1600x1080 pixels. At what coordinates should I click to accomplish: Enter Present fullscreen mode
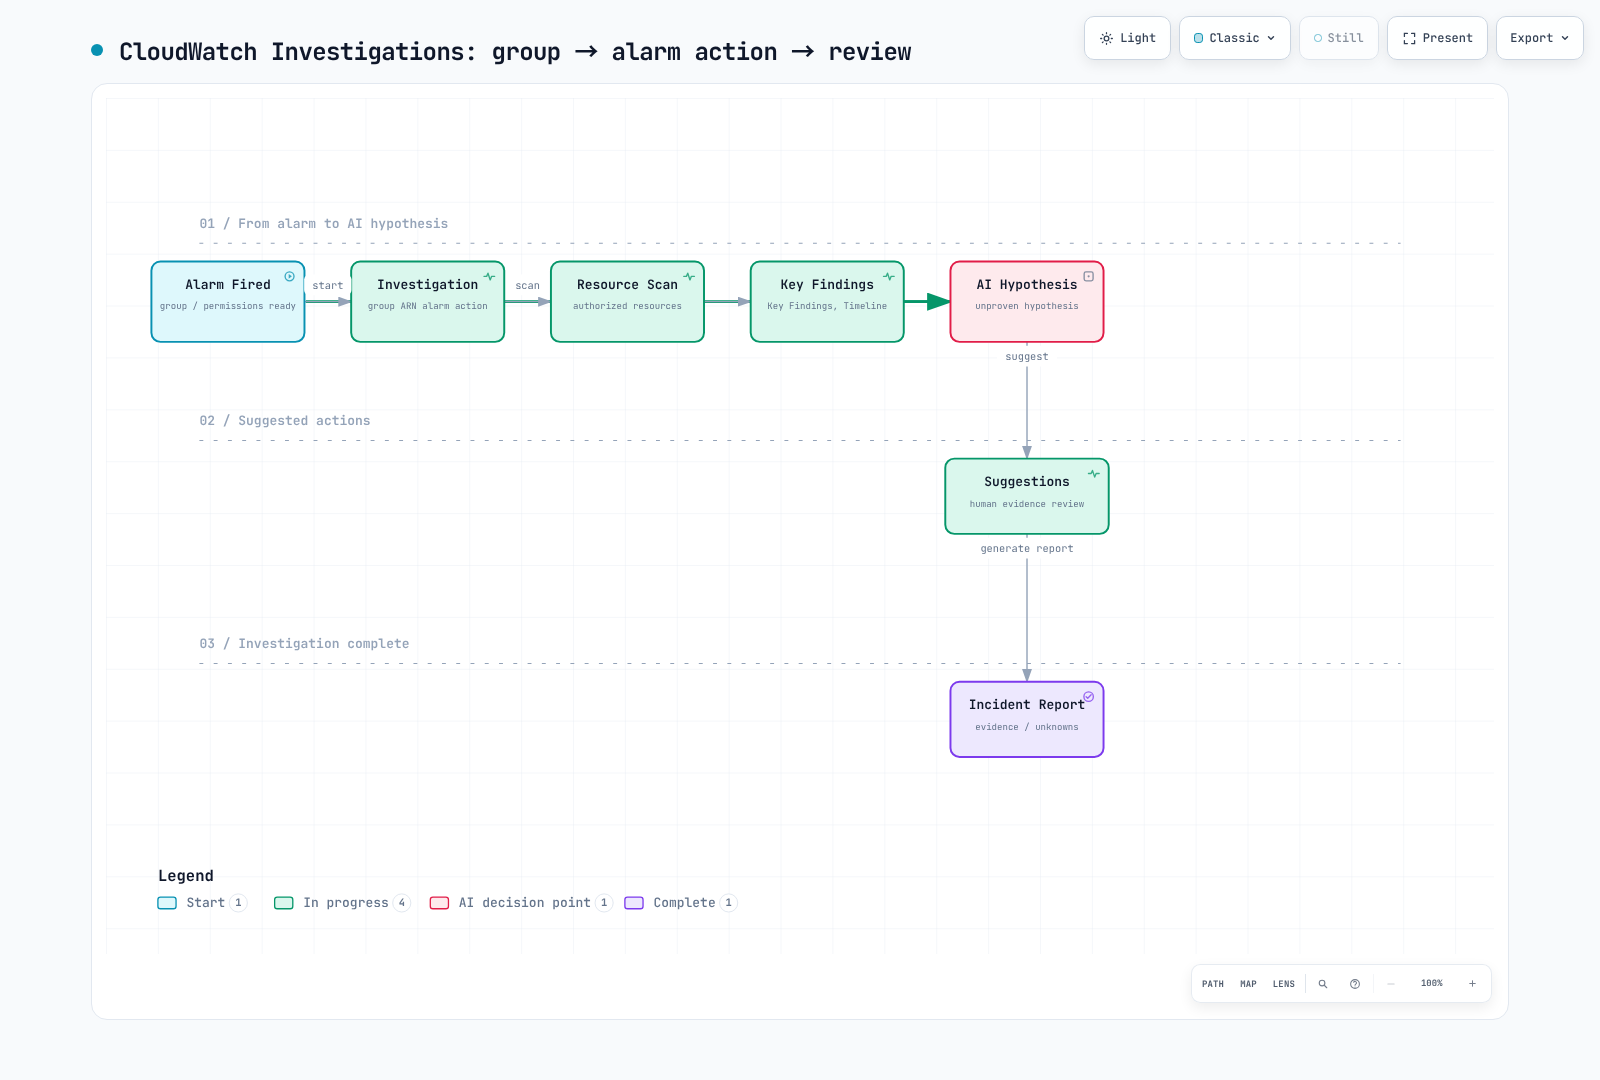click(1437, 38)
